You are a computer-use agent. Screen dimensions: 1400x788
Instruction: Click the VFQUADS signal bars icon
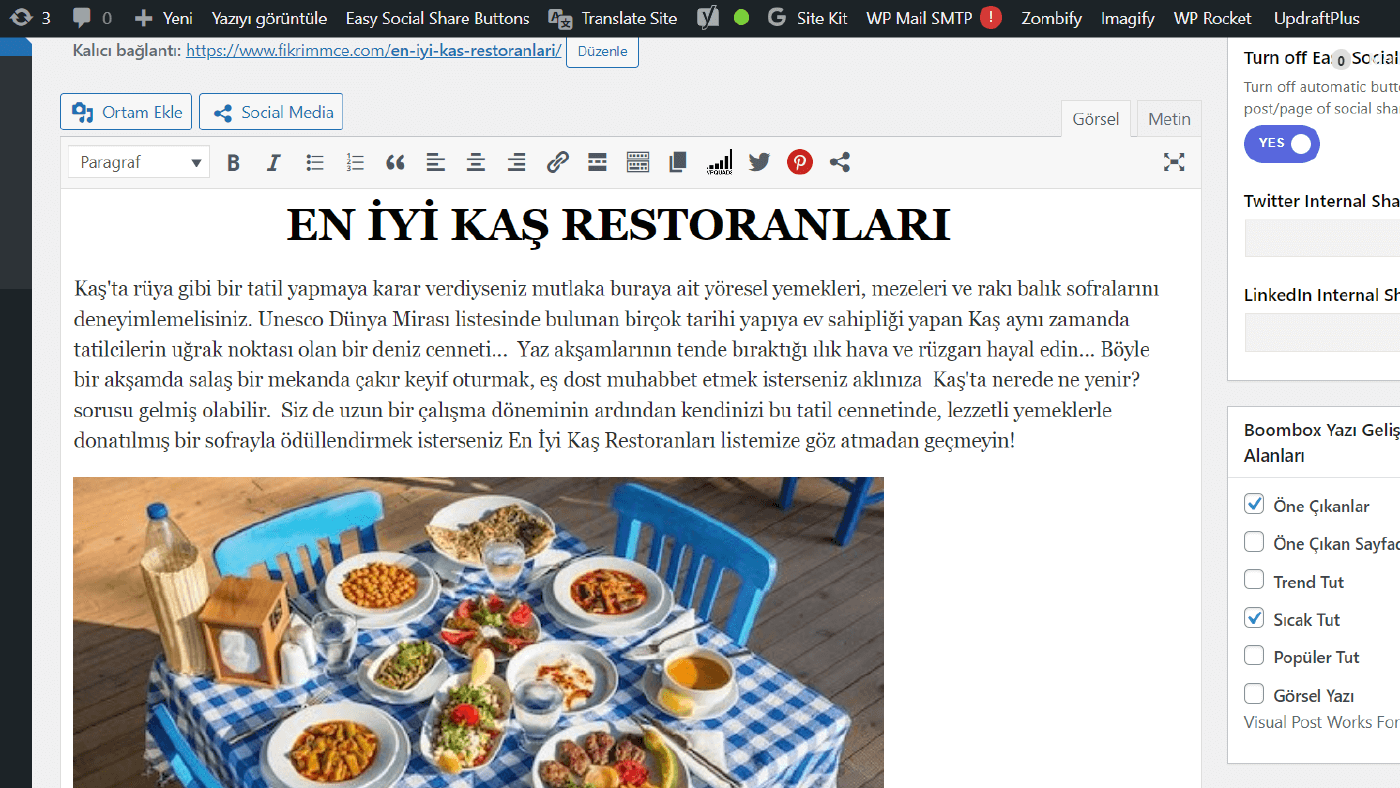tap(719, 162)
